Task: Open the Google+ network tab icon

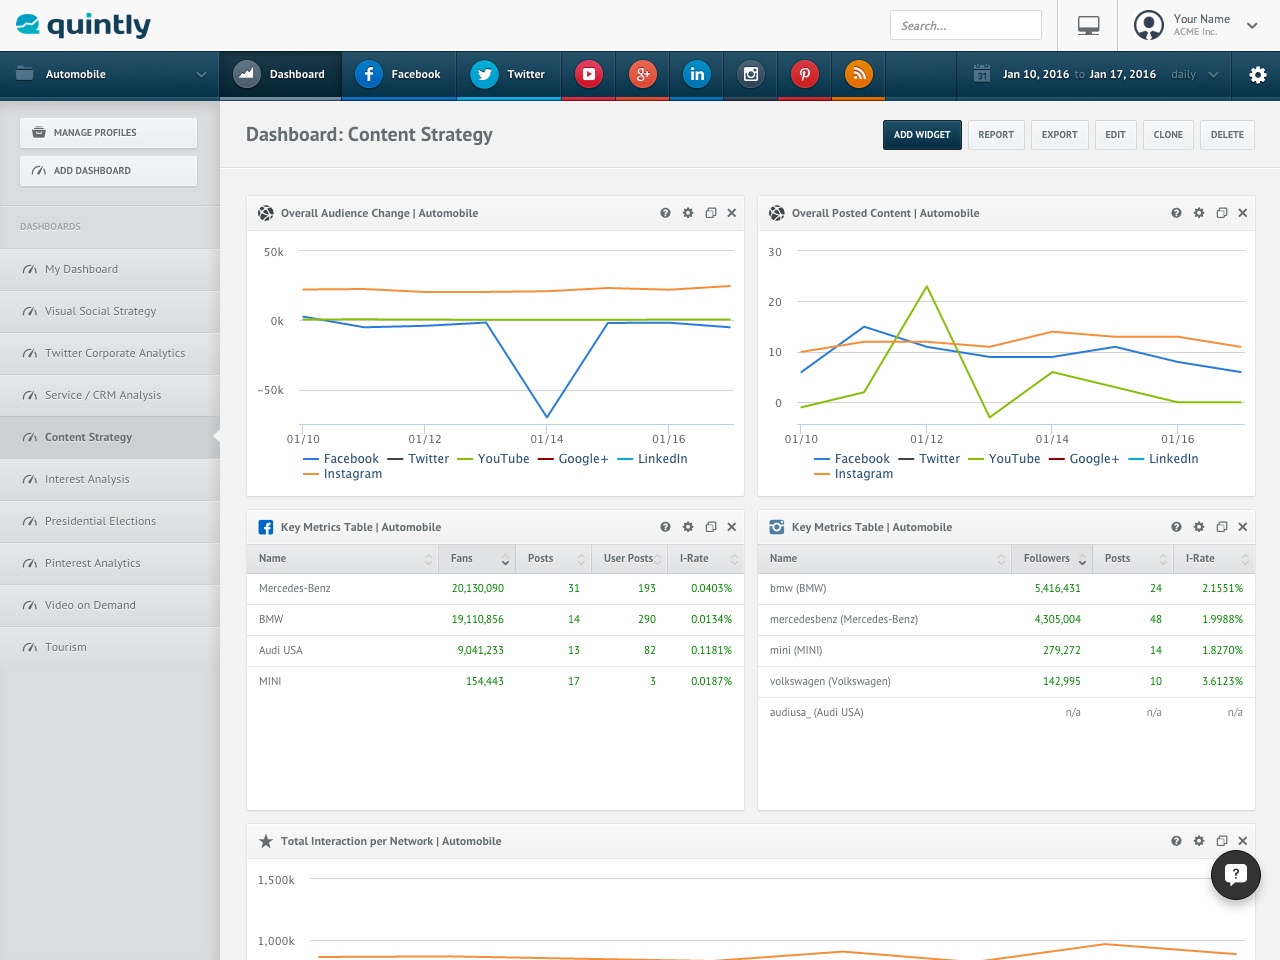Action: tap(643, 74)
